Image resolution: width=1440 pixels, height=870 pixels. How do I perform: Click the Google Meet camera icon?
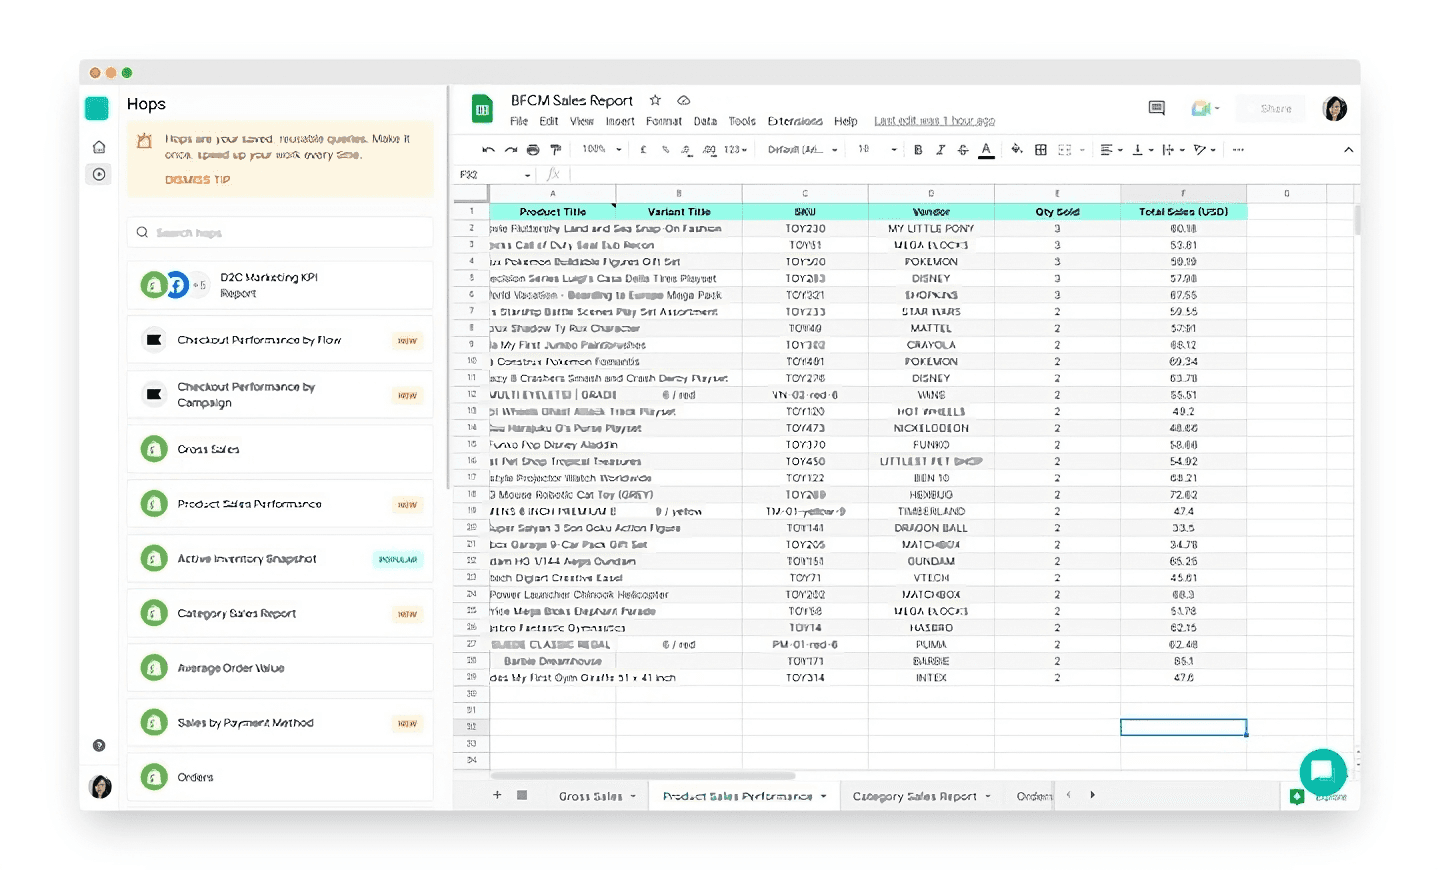[x=1204, y=108]
